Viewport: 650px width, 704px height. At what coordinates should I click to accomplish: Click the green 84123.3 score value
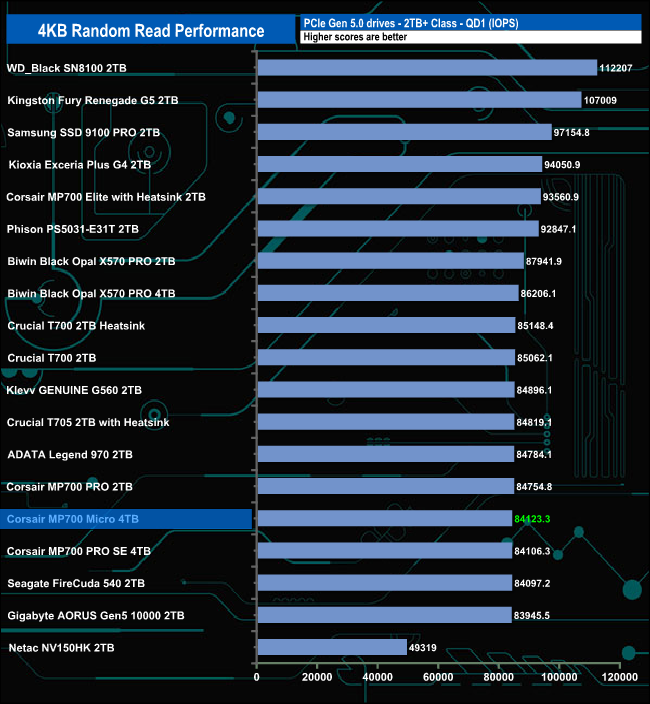point(532,519)
